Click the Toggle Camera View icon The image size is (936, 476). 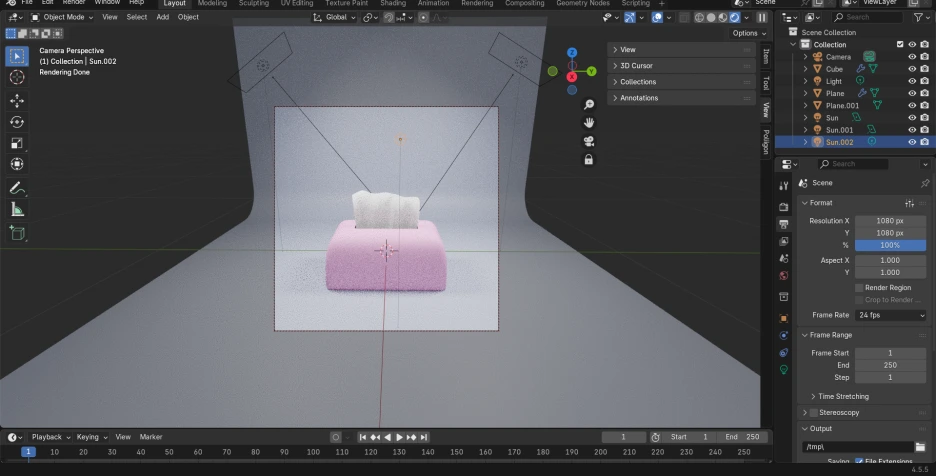pos(589,141)
